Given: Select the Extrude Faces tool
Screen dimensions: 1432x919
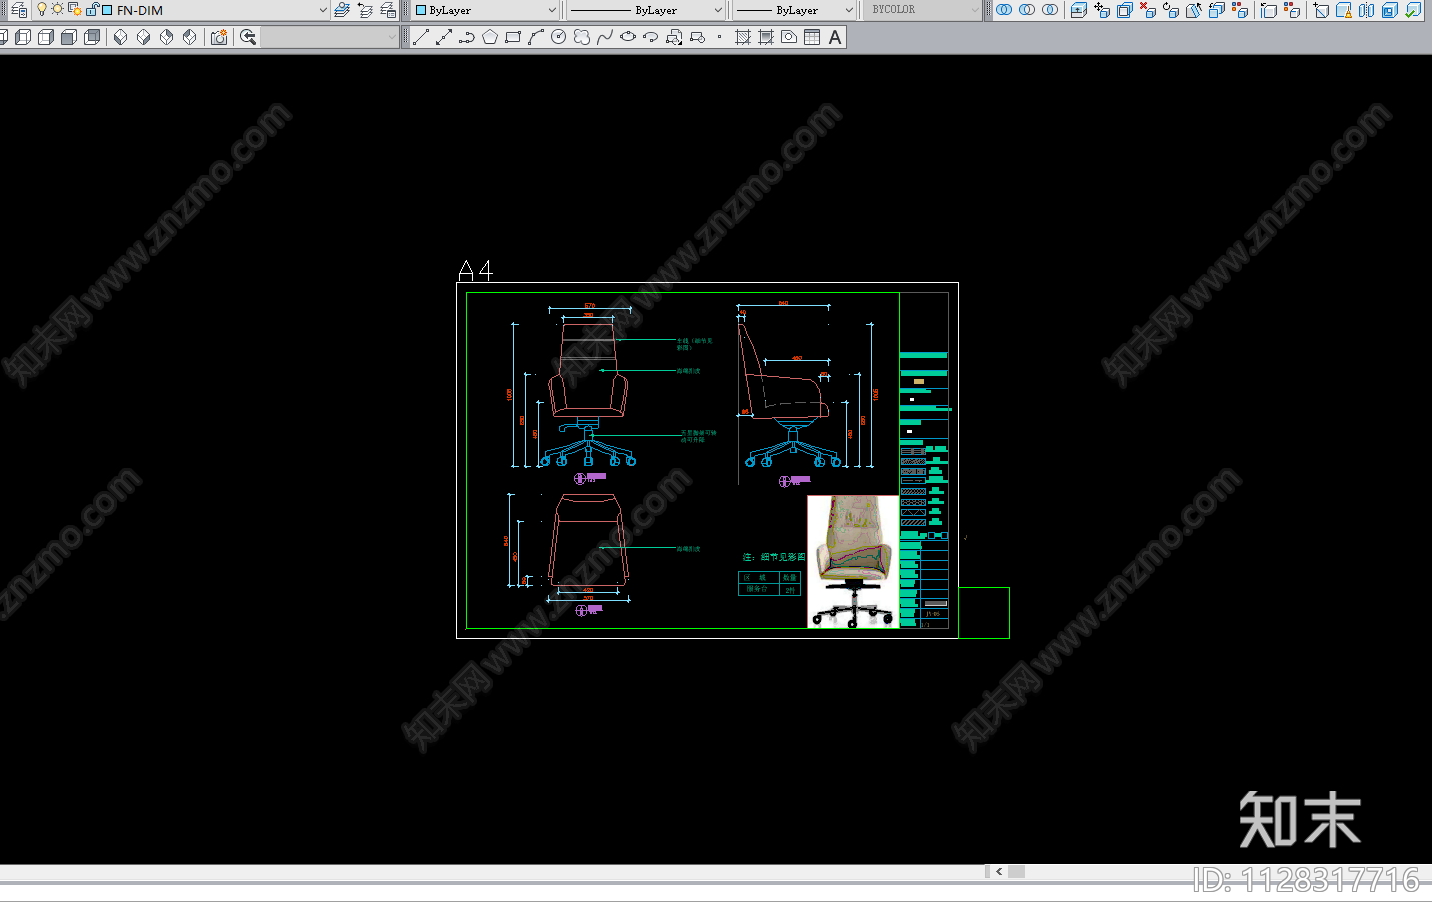Looking at the screenshot, I should coord(1079,10).
